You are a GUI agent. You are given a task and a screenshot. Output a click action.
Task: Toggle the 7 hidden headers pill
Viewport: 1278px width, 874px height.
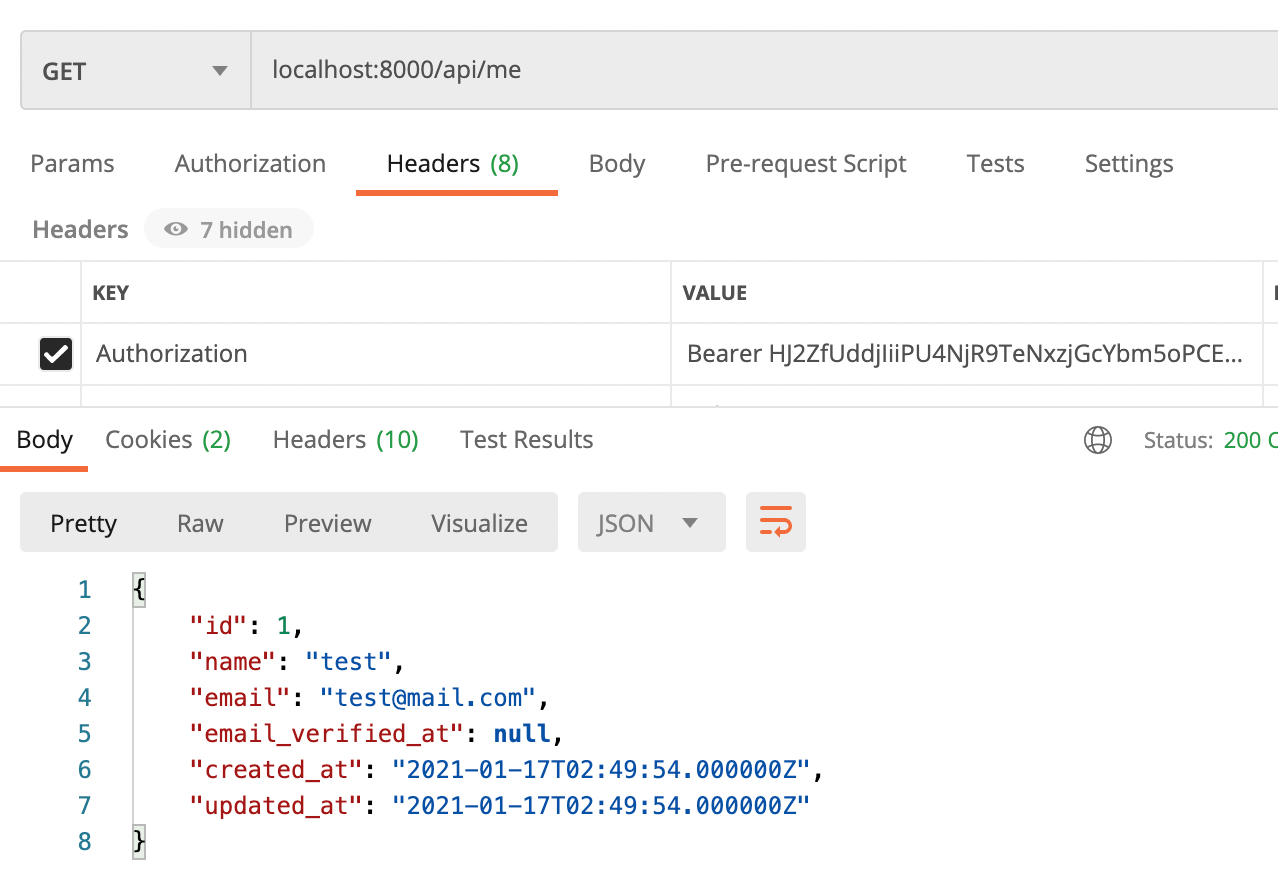coord(228,228)
